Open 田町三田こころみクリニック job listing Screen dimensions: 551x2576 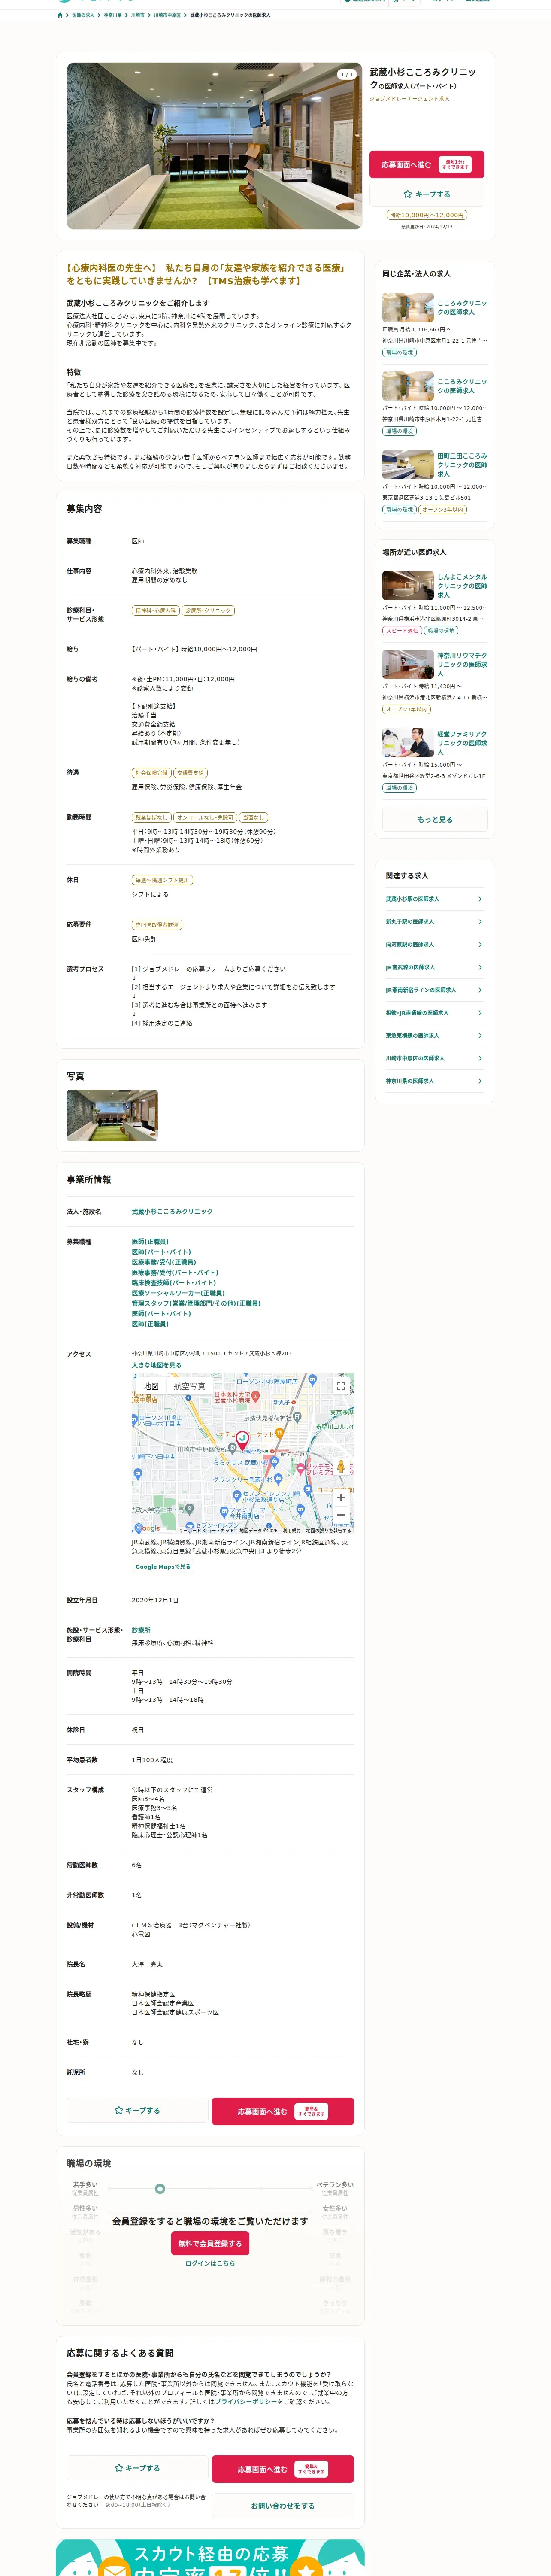tap(462, 465)
